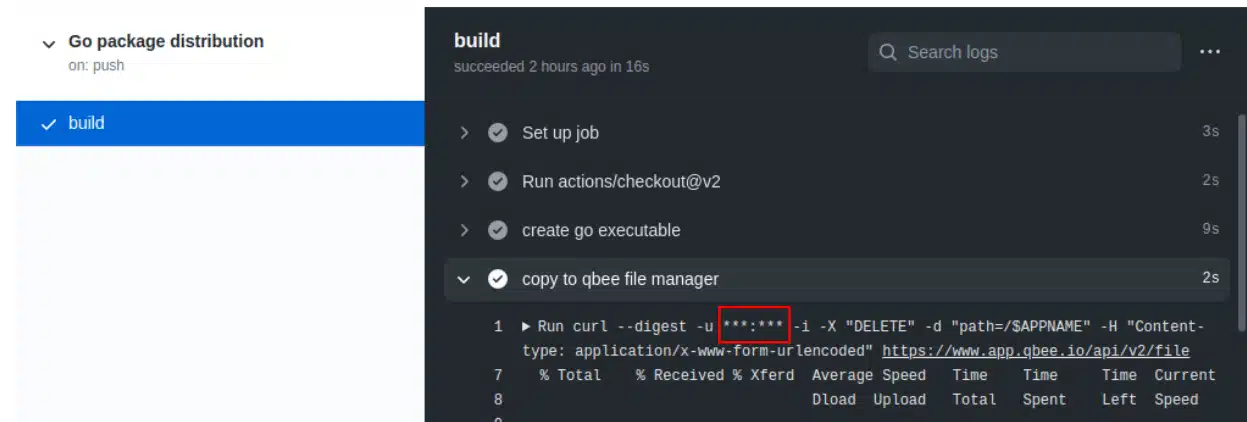Click the Go package distribution title

[166, 41]
